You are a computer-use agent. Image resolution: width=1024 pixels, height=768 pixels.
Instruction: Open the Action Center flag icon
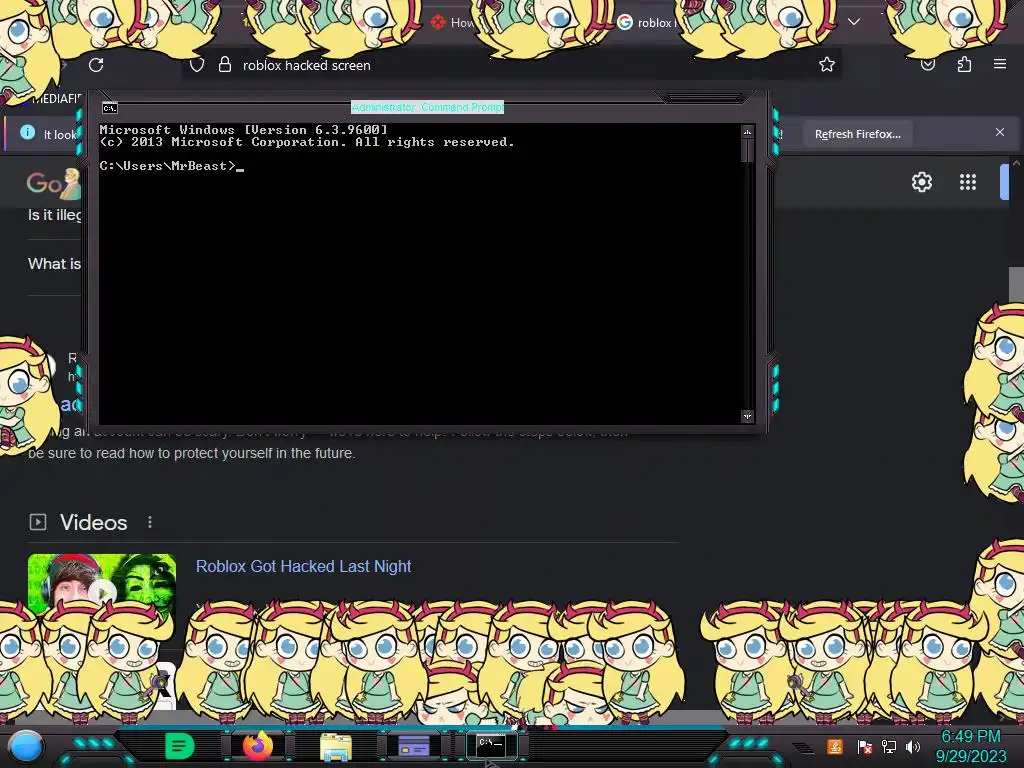click(x=865, y=747)
